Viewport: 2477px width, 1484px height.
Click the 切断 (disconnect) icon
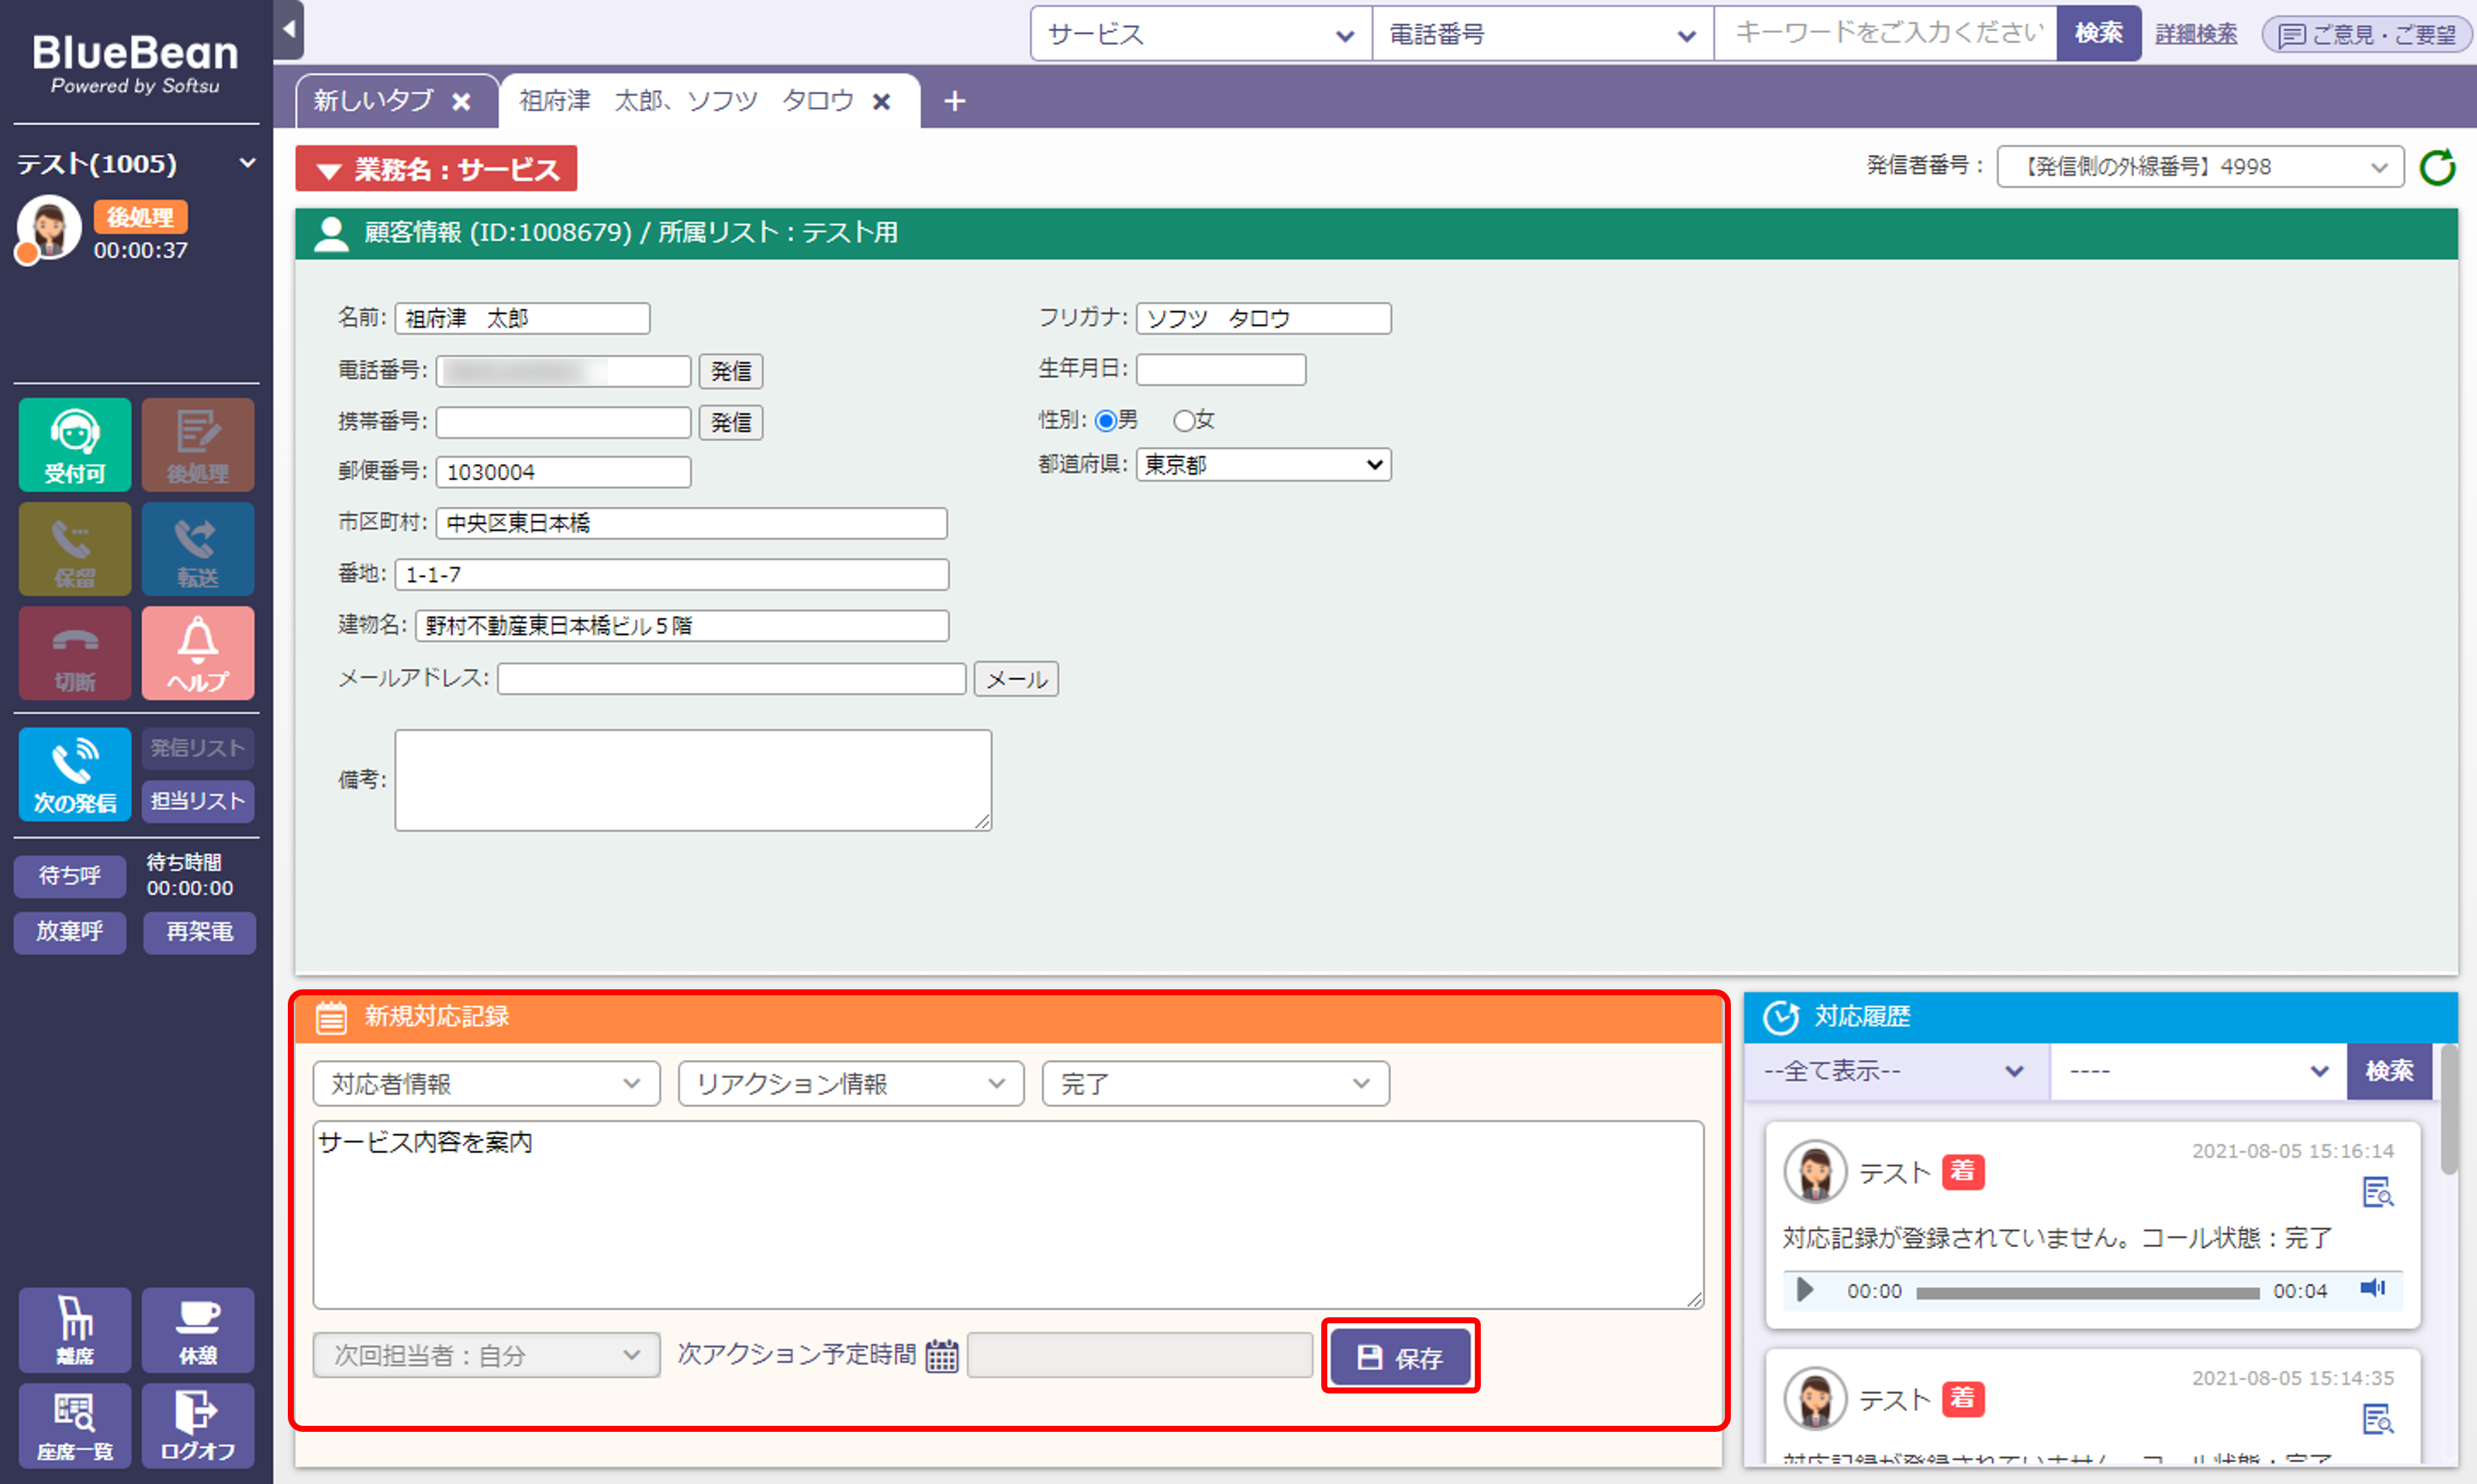74,652
